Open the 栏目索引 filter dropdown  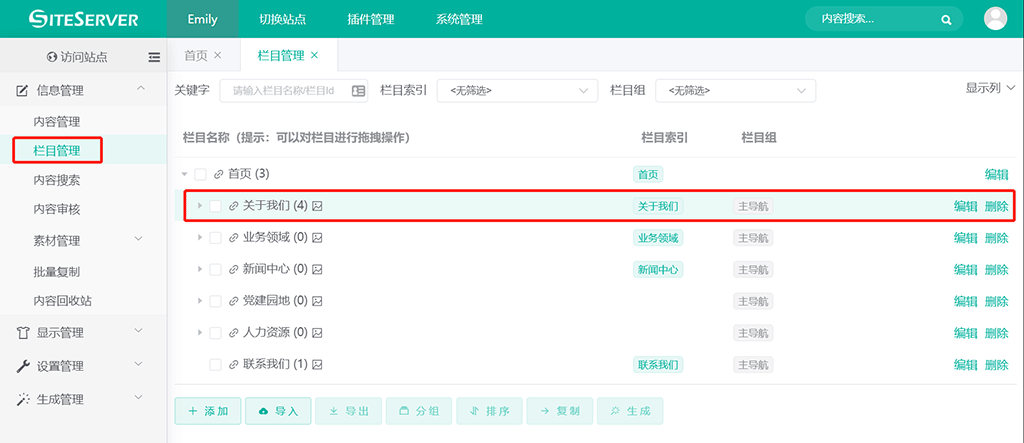[x=517, y=91]
